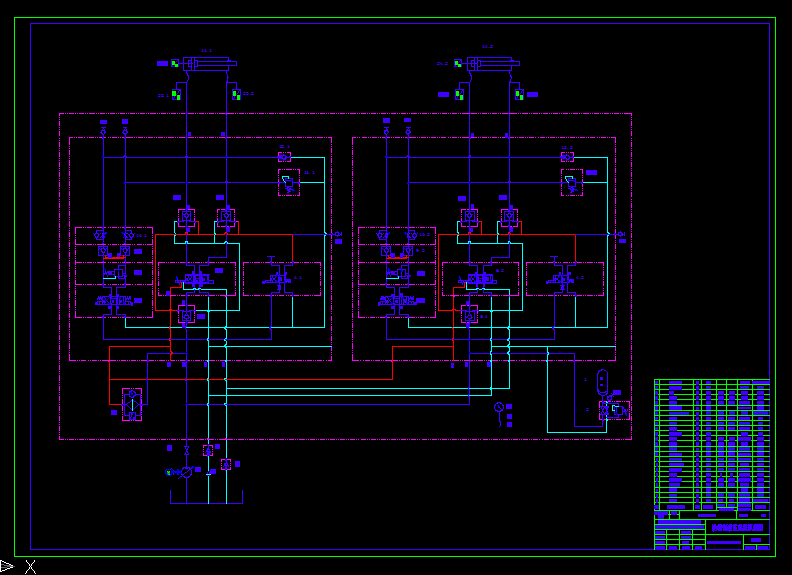This screenshot has width=792, height=575.
Task: Click sensor 24.2 beside the right cylinder
Action: click(x=458, y=63)
